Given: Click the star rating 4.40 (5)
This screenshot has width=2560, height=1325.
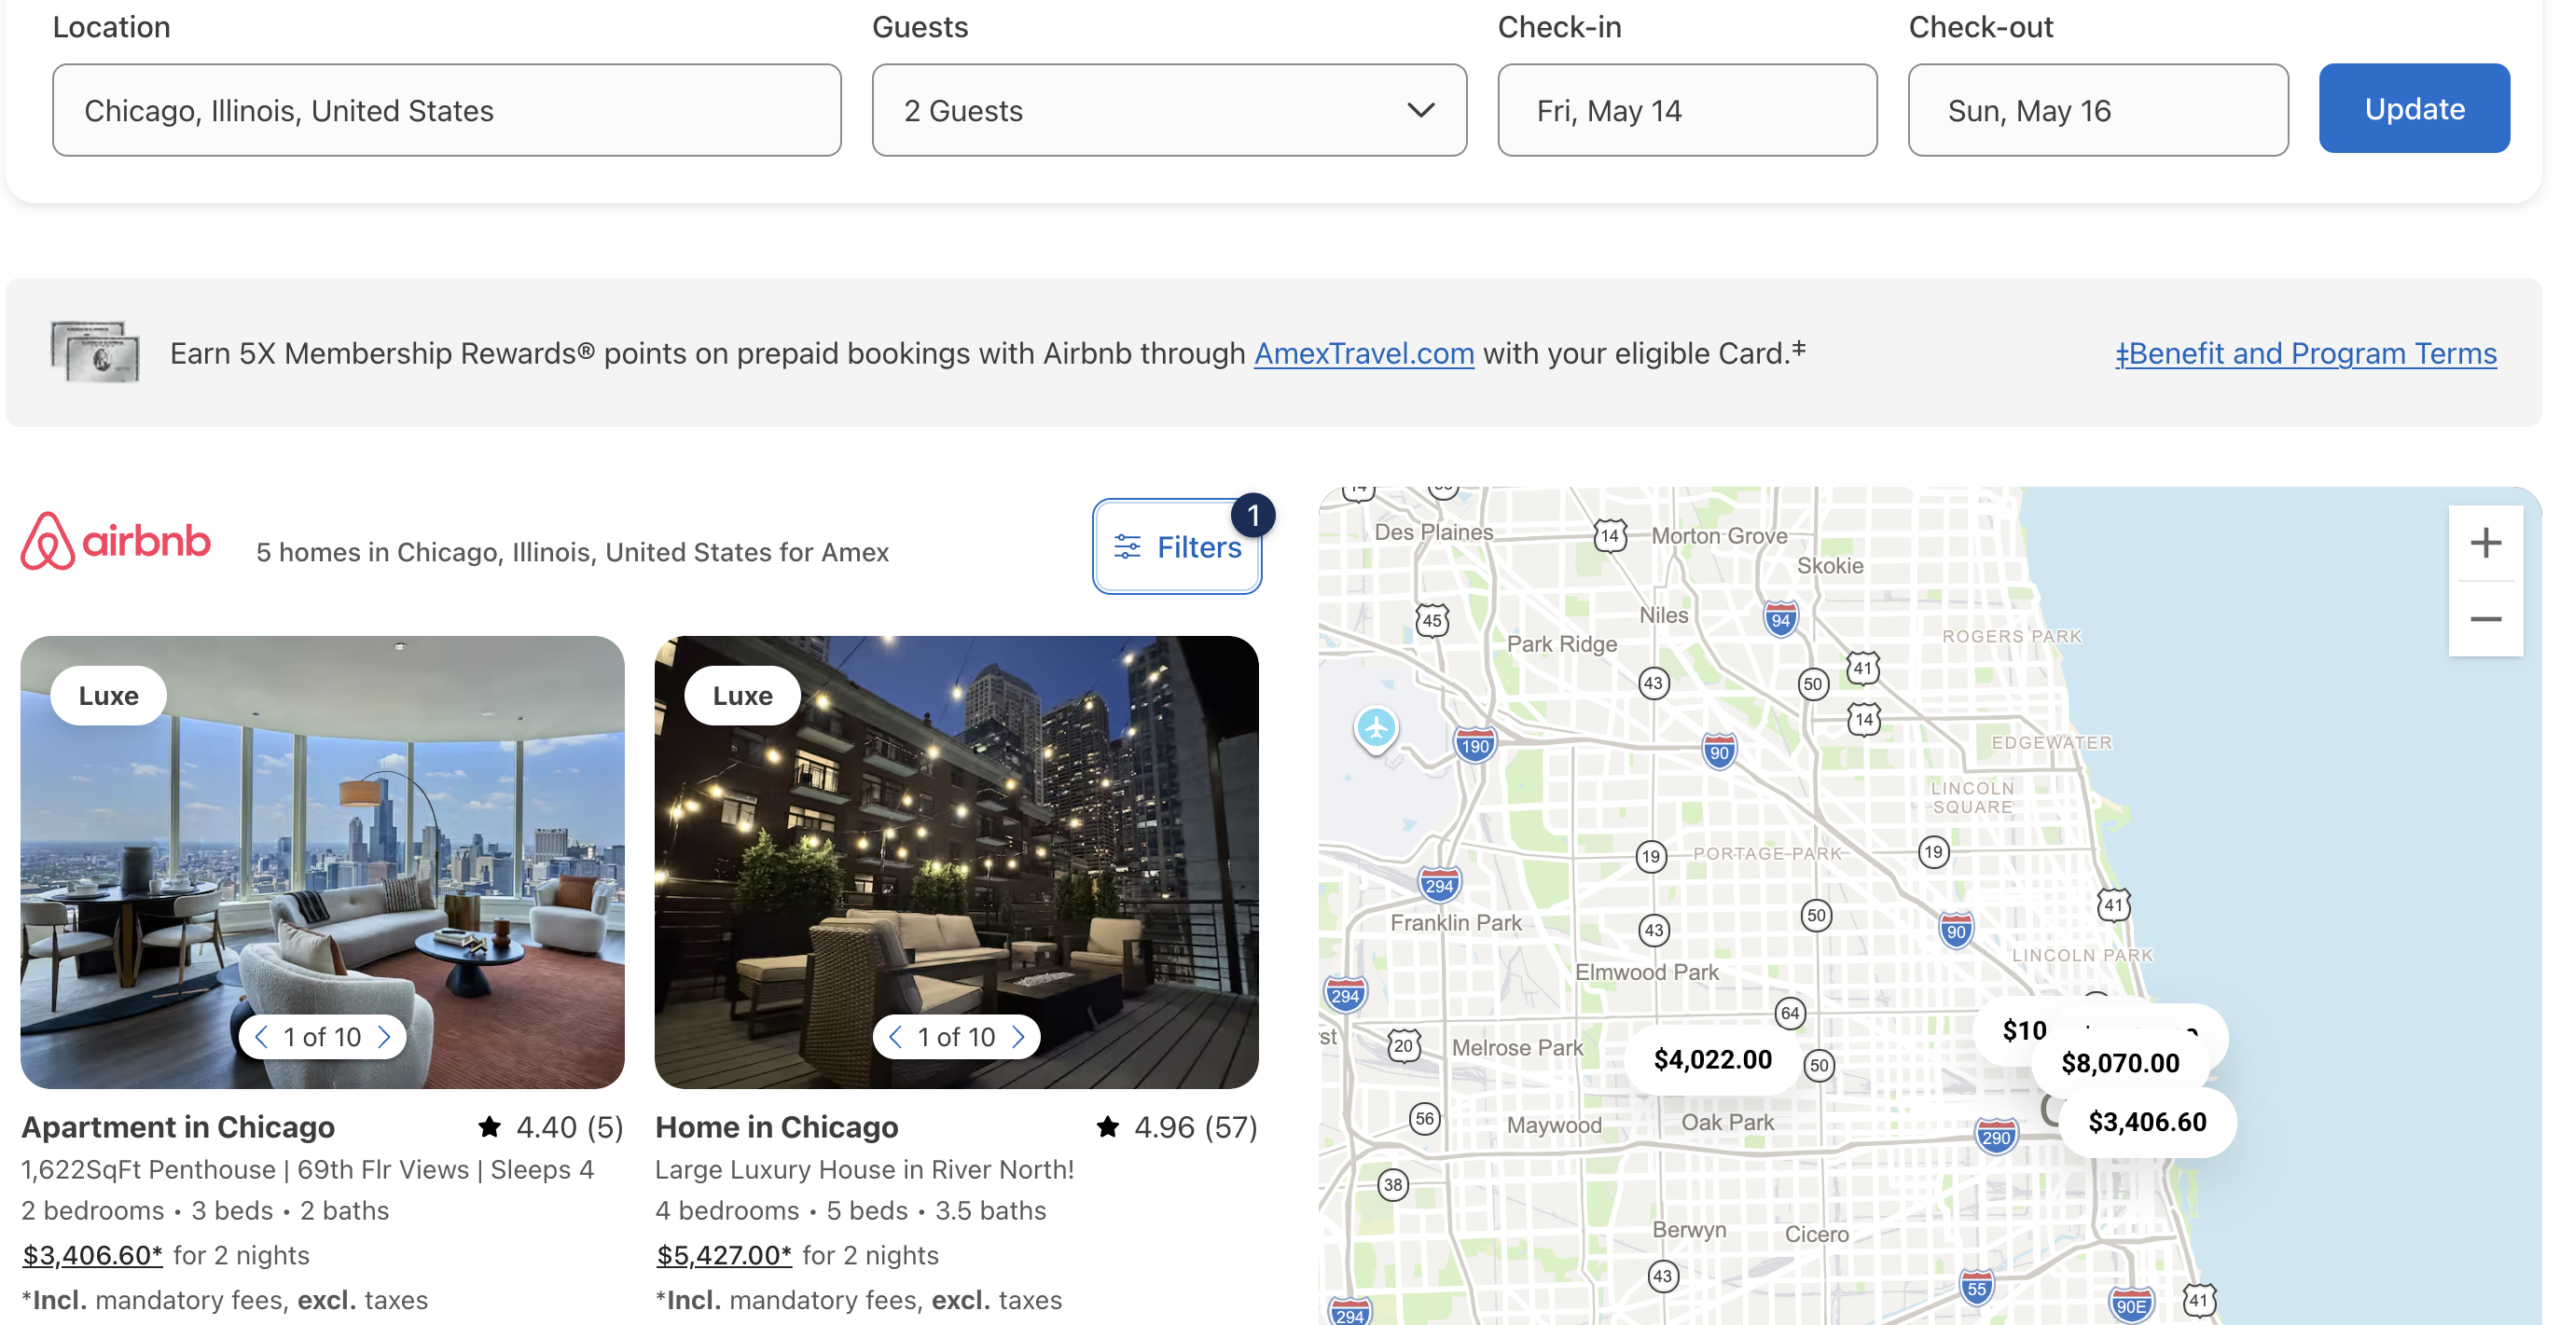Looking at the screenshot, I should pyautogui.click(x=551, y=1127).
